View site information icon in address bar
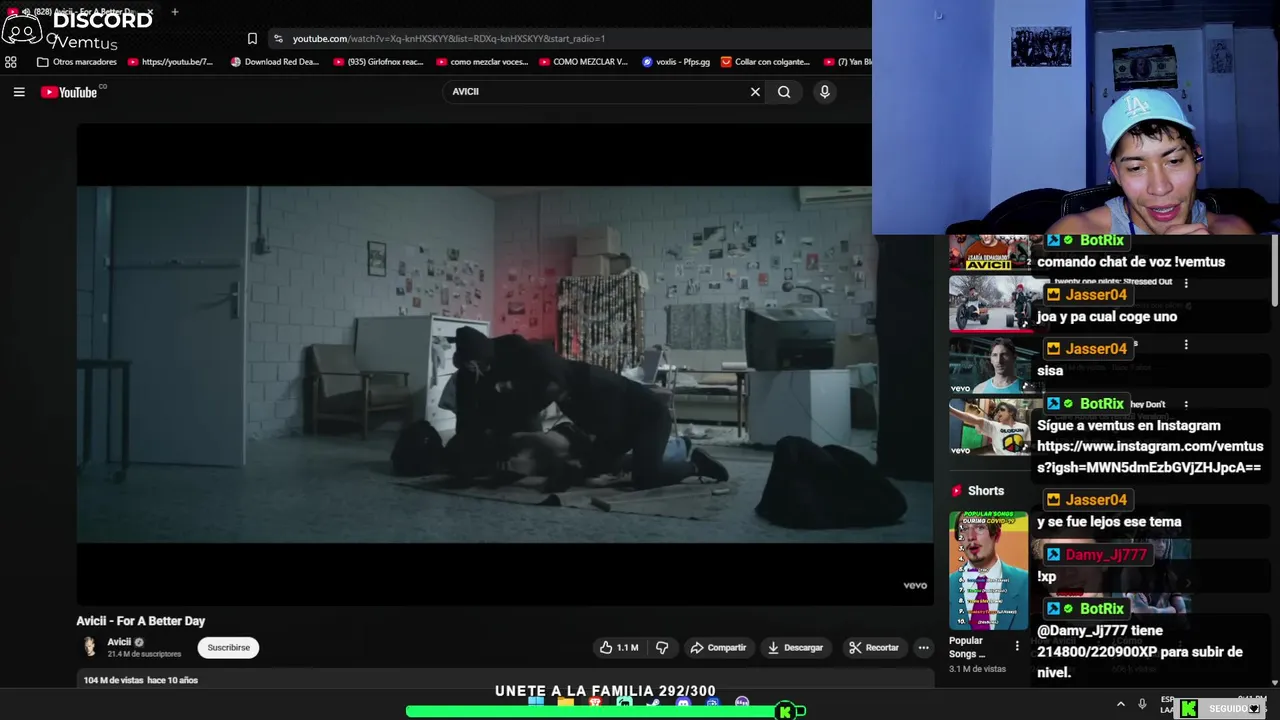Viewport: 1280px width, 720px height. 277,39
